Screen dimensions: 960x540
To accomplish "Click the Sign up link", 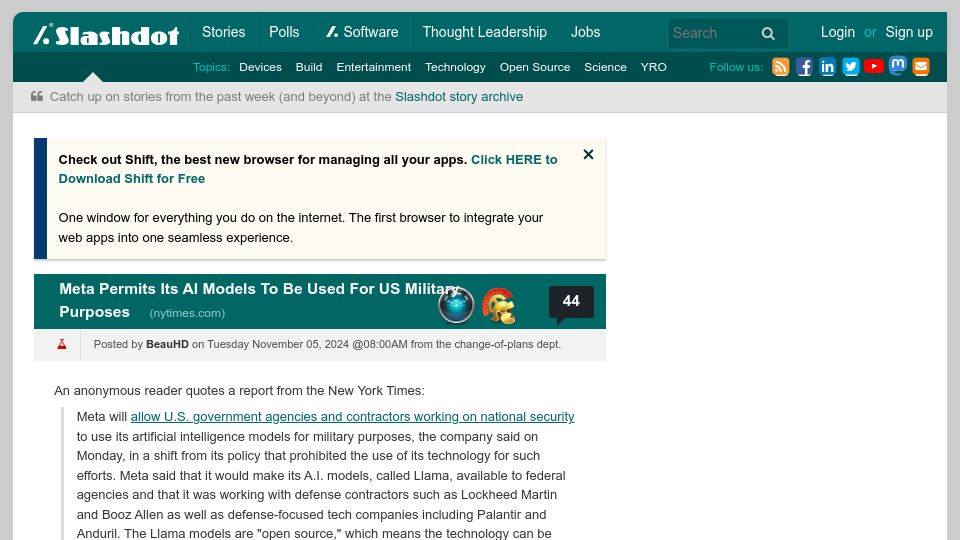I will pyautogui.click(x=909, y=32).
